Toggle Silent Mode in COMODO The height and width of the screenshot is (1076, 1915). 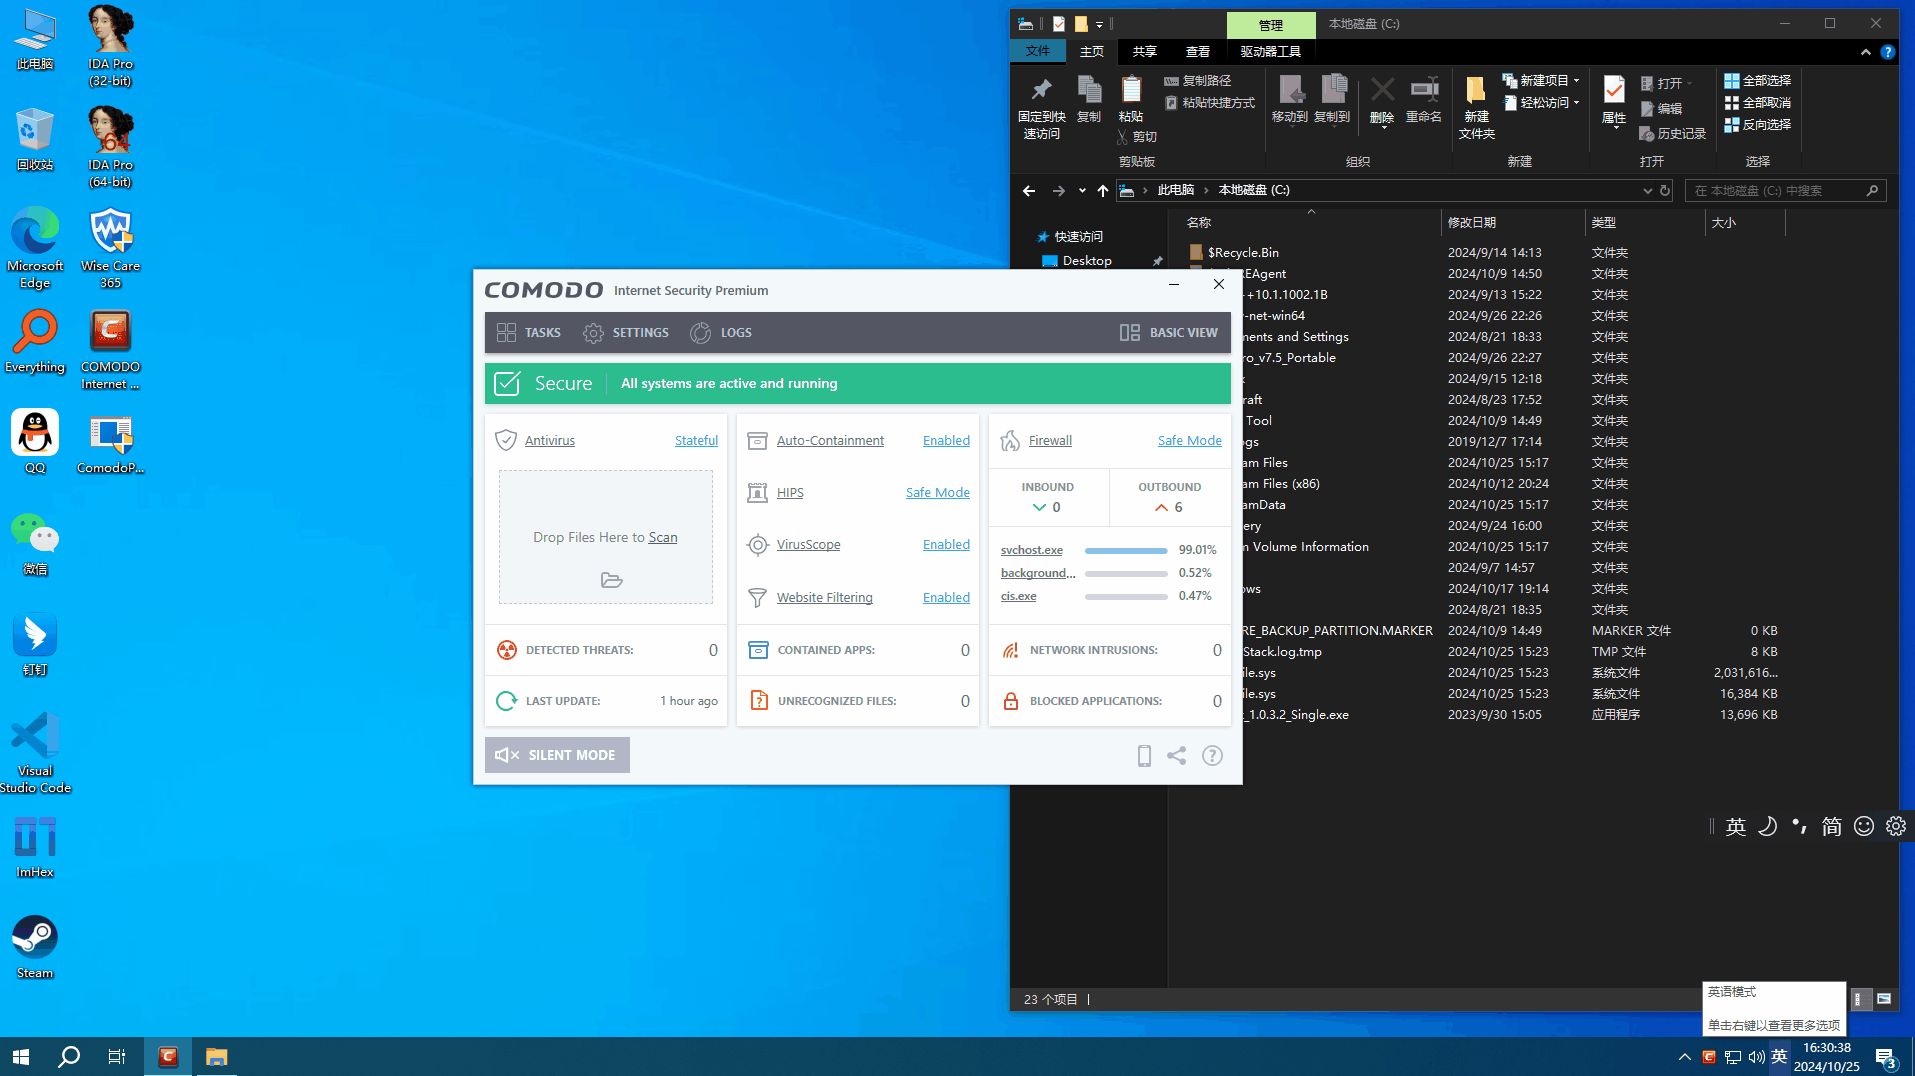tap(557, 755)
